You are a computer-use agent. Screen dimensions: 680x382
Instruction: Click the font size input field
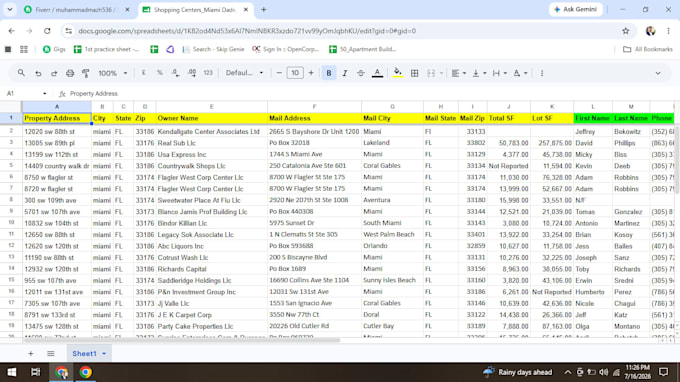click(x=295, y=73)
